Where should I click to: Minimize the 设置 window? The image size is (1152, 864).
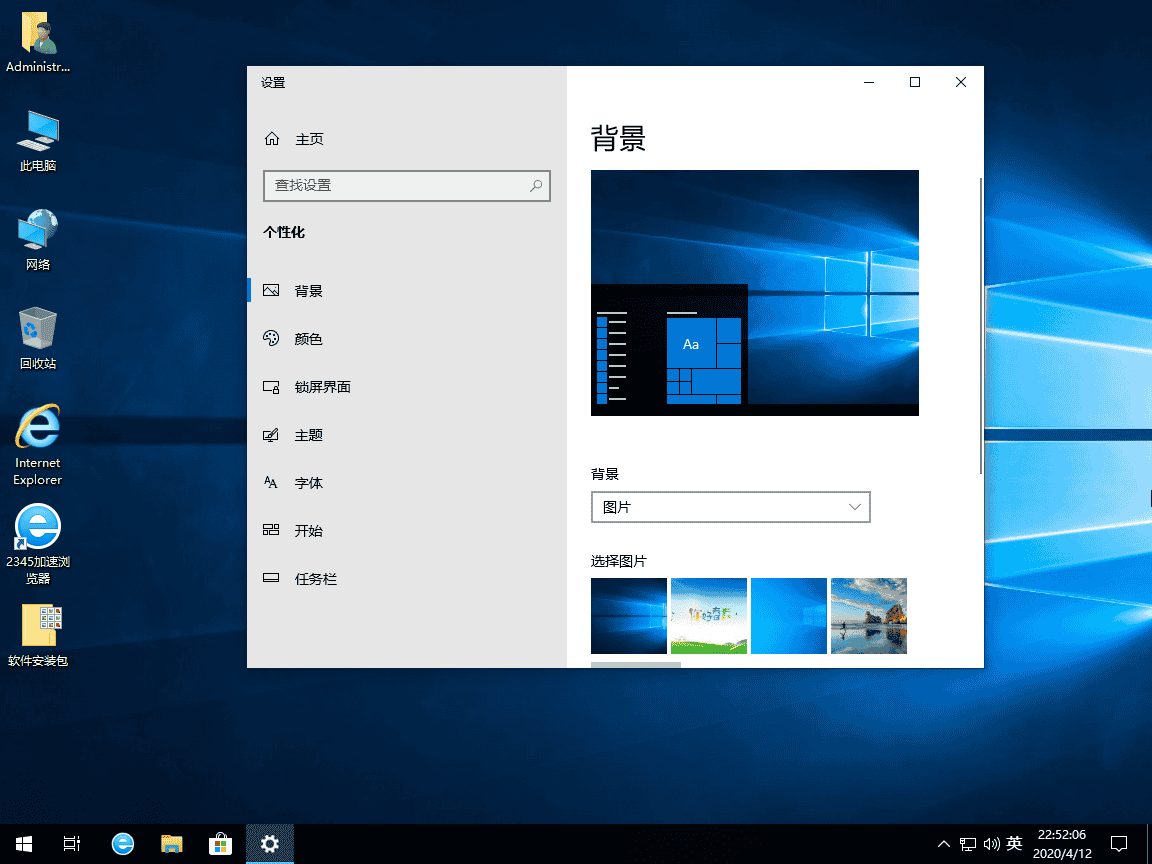(869, 82)
